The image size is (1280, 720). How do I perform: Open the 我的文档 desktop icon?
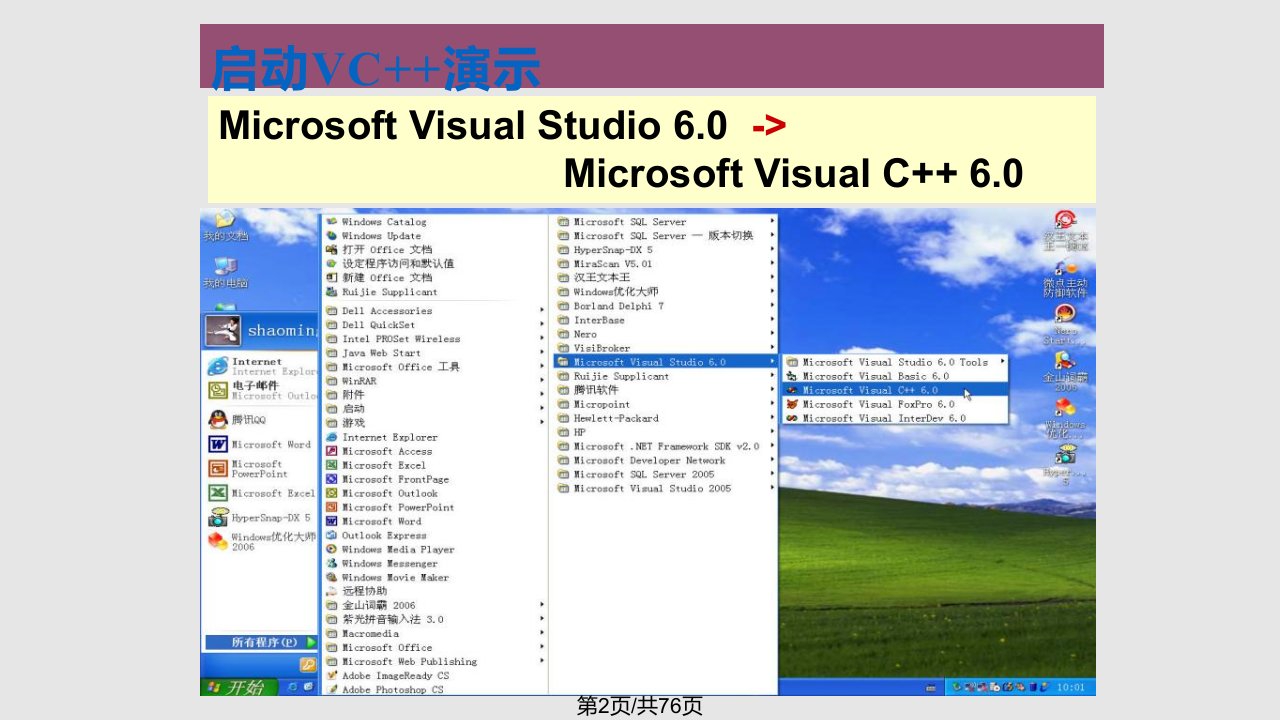click(224, 220)
